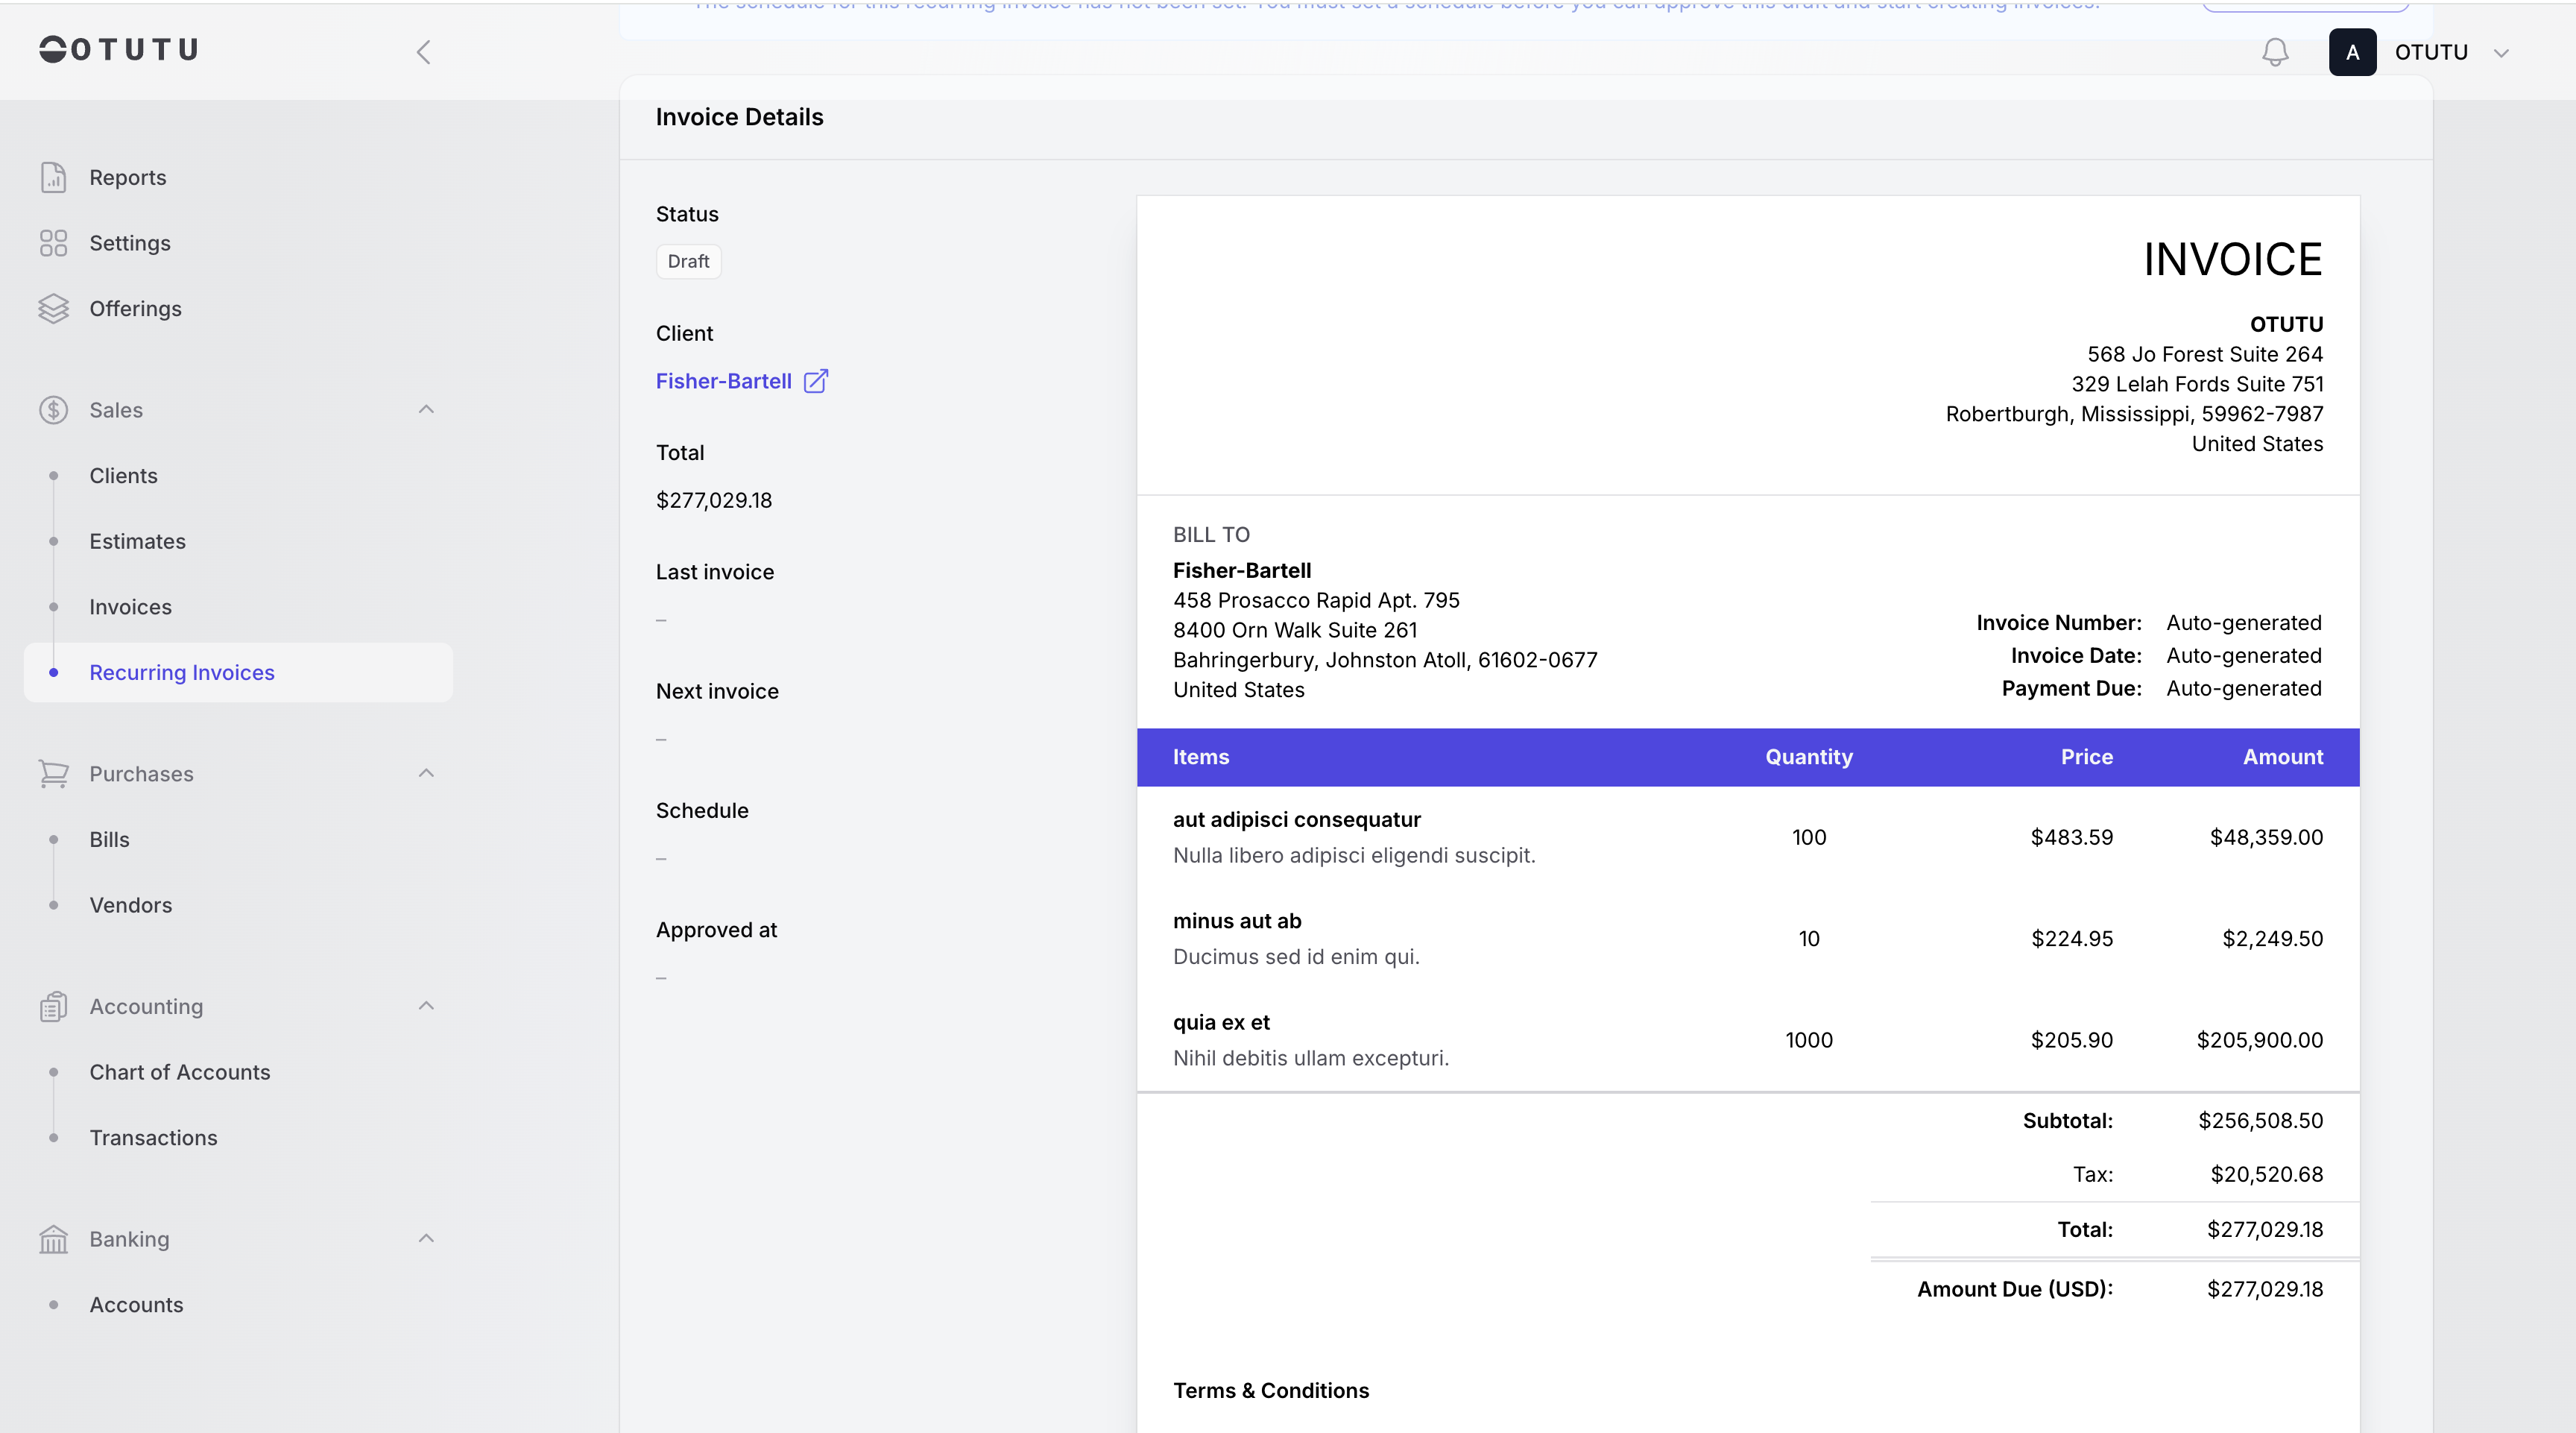Open the Fisher-Bartell client link
This screenshot has width=2576, height=1433.
pyautogui.click(x=723, y=381)
